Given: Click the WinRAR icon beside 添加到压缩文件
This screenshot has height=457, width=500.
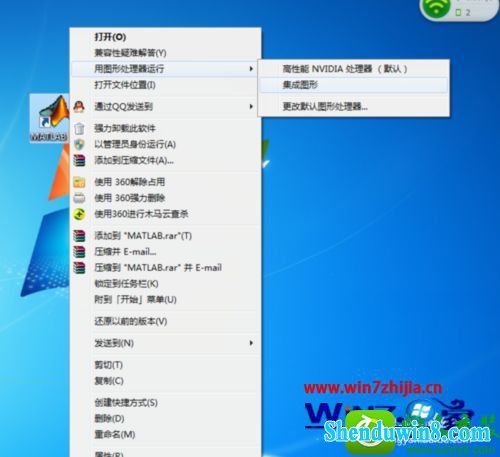Looking at the screenshot, I should pos(79,160).
